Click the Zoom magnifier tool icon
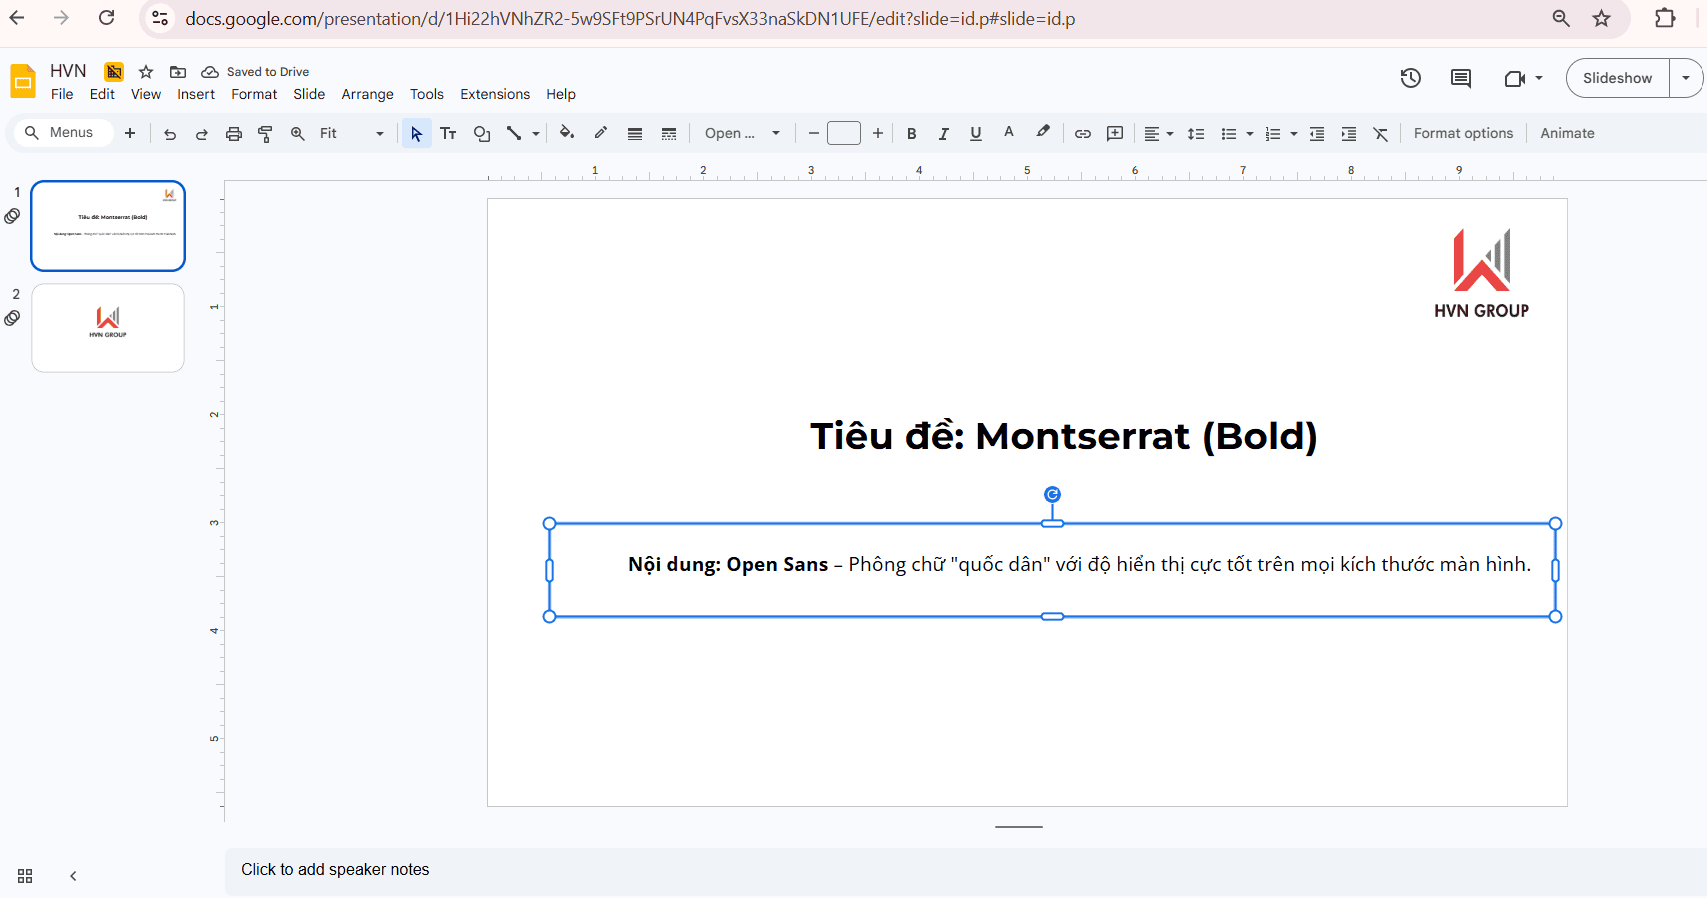Image resolution: width=1707 pixels, height=898 pixels. (x=298, y=133)
